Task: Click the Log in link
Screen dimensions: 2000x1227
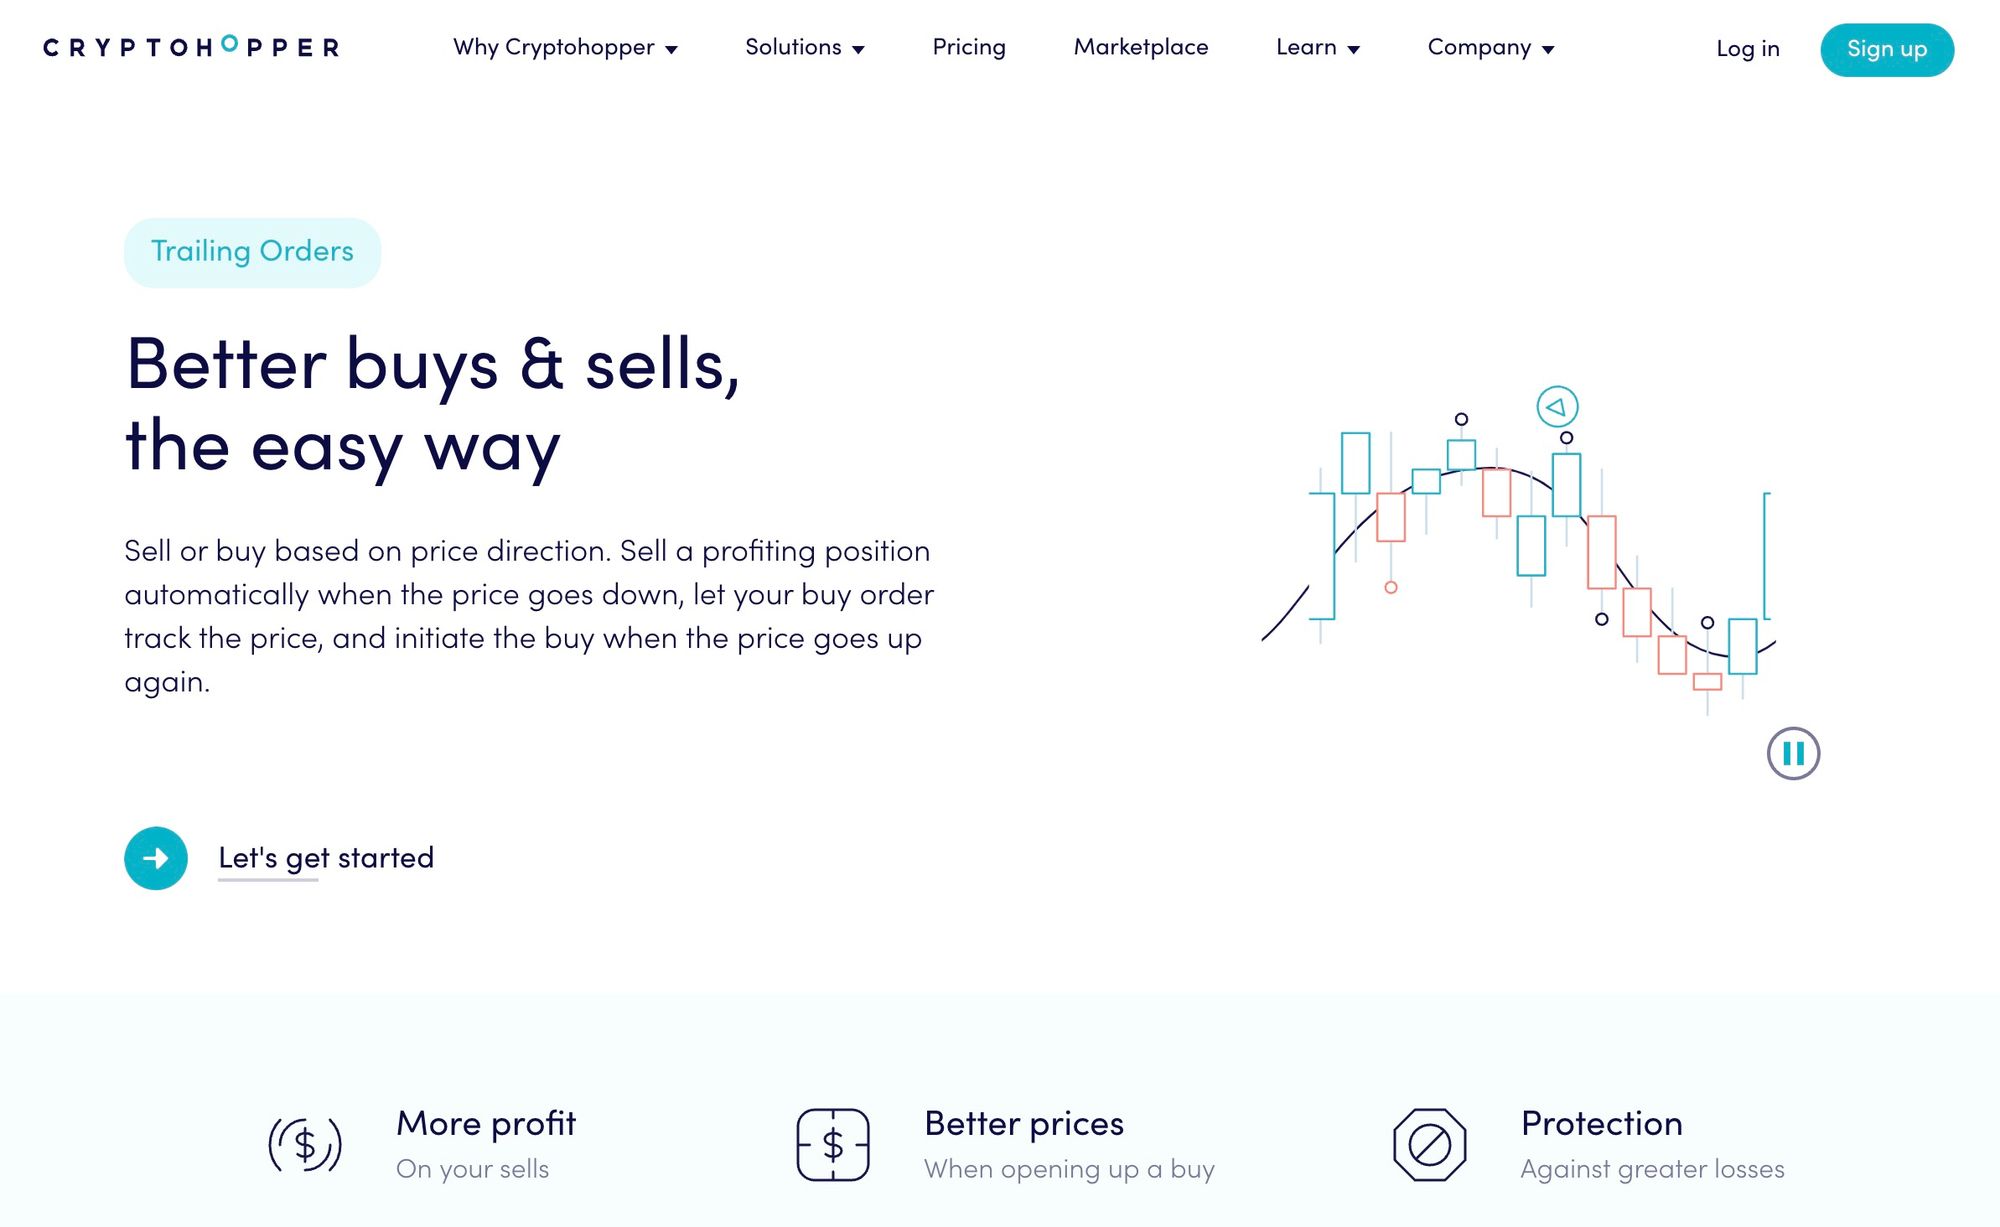Action: pos(1747,47)
